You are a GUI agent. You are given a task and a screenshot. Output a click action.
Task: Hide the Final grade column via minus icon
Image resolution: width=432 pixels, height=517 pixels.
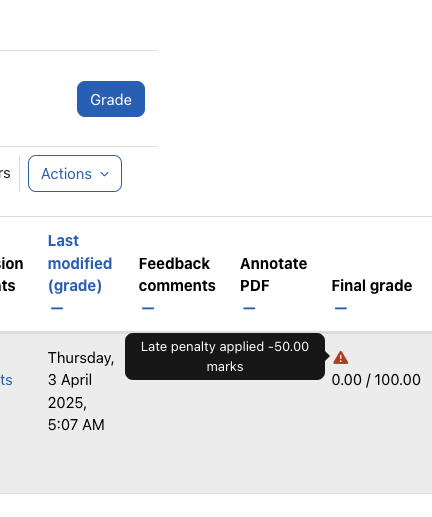(341, 308)
